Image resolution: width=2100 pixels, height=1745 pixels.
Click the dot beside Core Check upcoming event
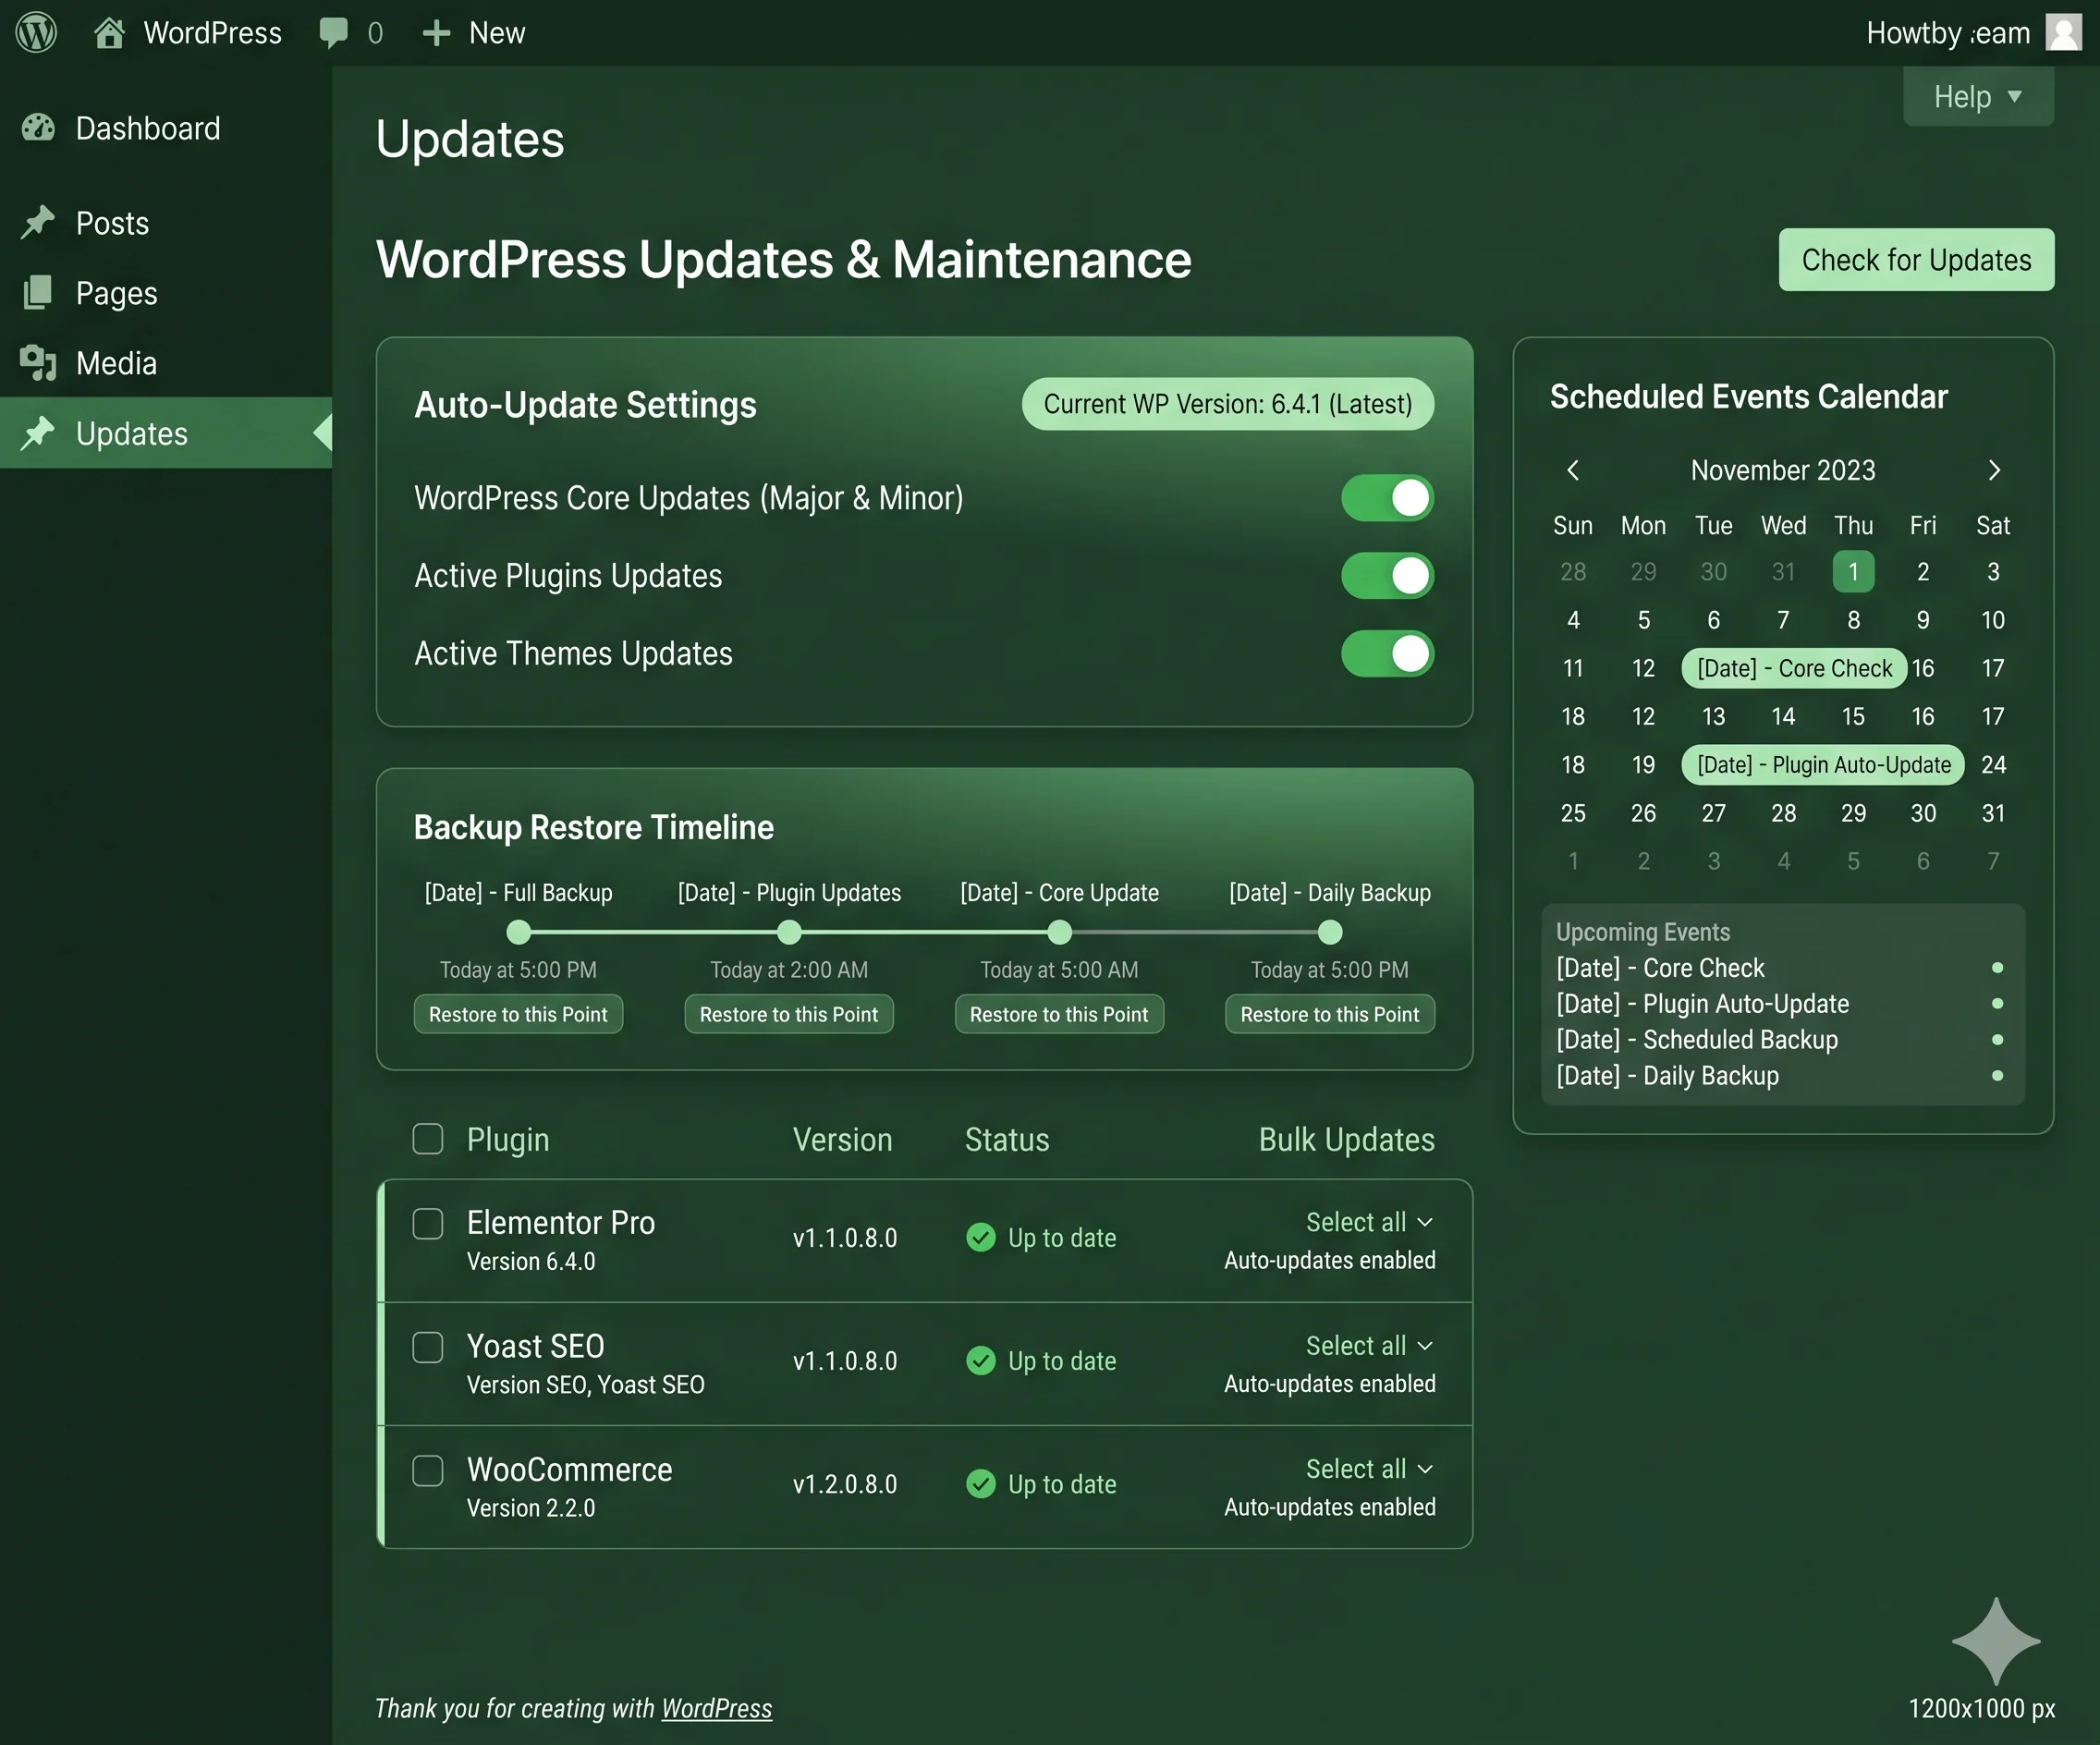pos(1997,968)
